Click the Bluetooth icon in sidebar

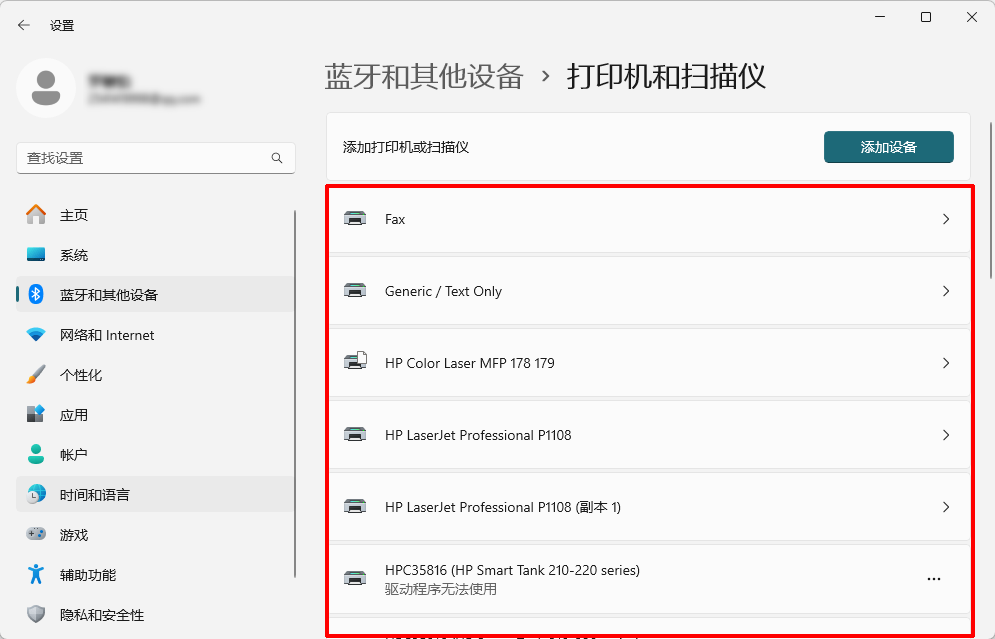tap(36, 294)
